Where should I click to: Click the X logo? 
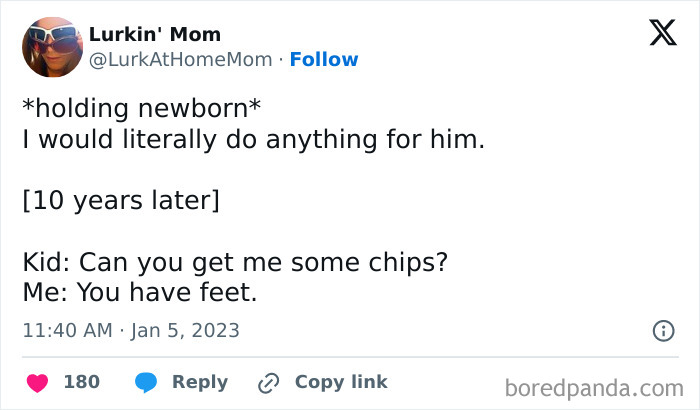662,35
